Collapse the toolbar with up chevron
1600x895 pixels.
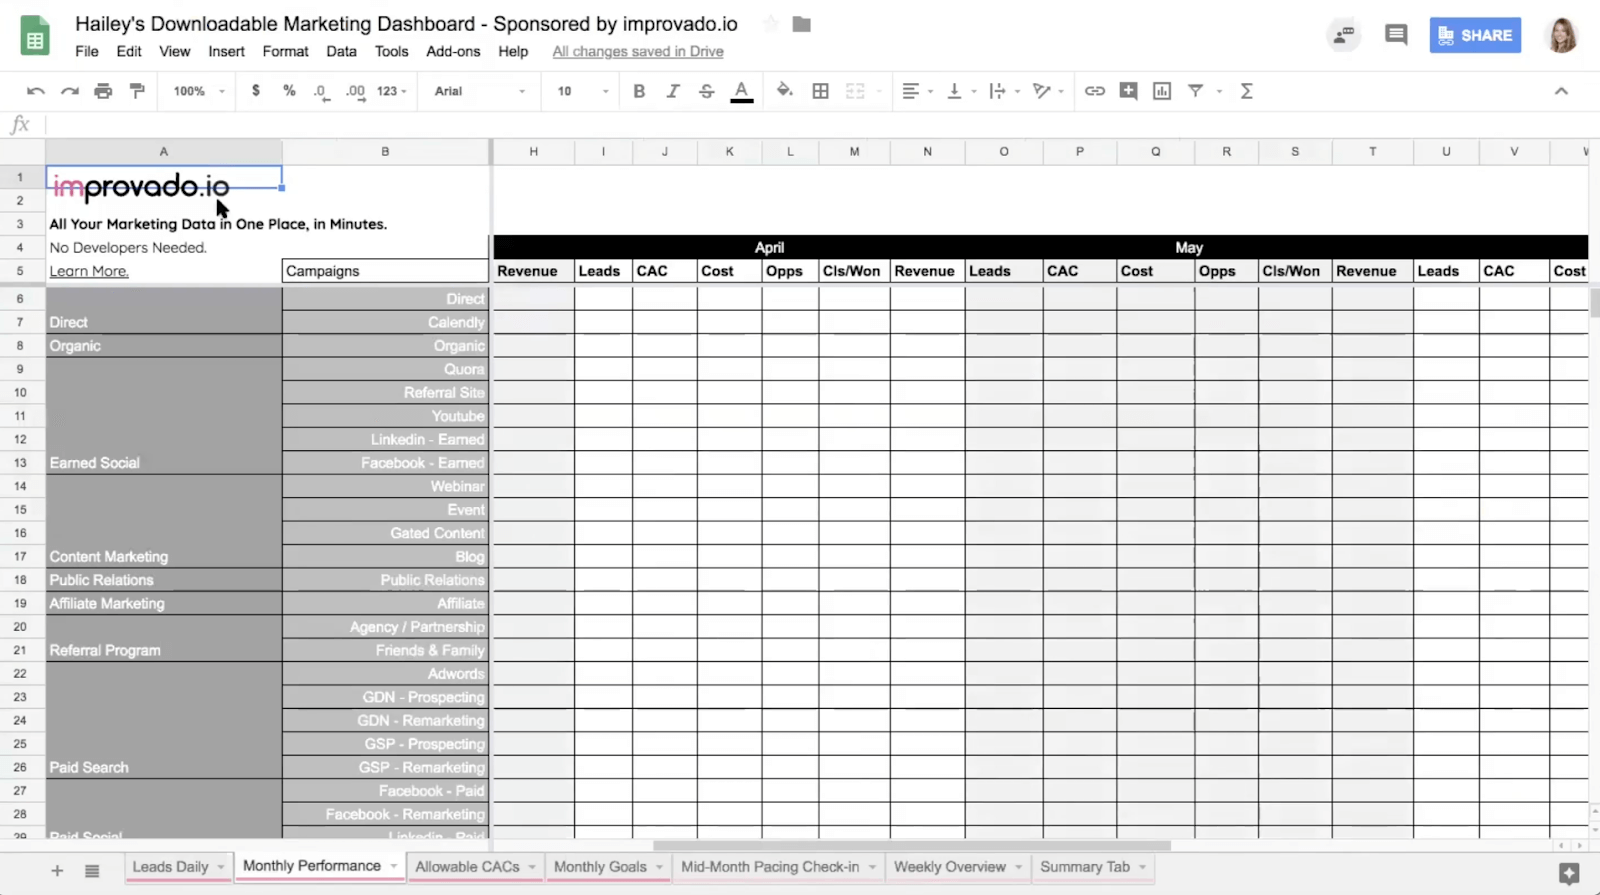[x=1561, y=91]
